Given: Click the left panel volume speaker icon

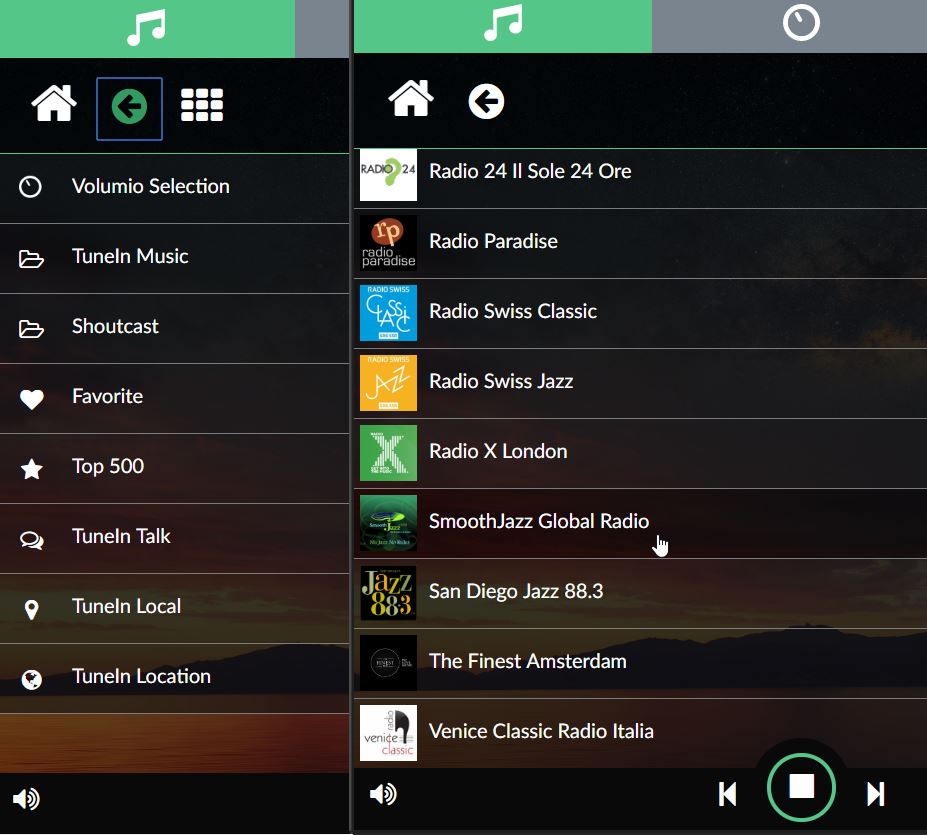Looking at the screenshot, I should (26, 799).
